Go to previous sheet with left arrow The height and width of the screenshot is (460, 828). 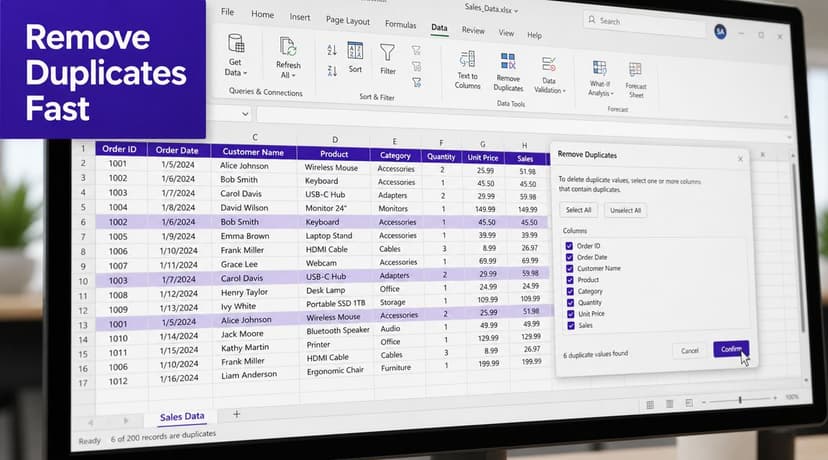coord(90,423)
